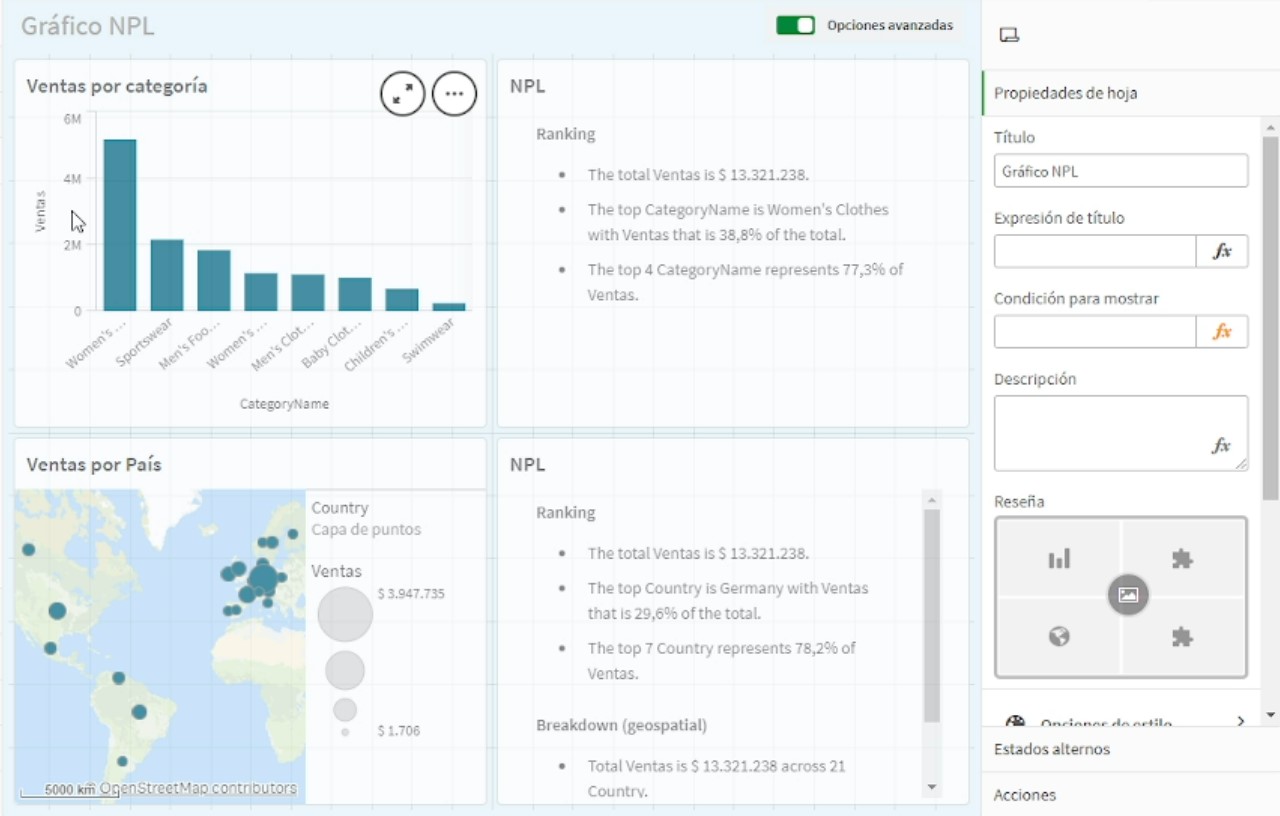Disable the Opciones avanzadas toggle

click(x=795, y=24)
